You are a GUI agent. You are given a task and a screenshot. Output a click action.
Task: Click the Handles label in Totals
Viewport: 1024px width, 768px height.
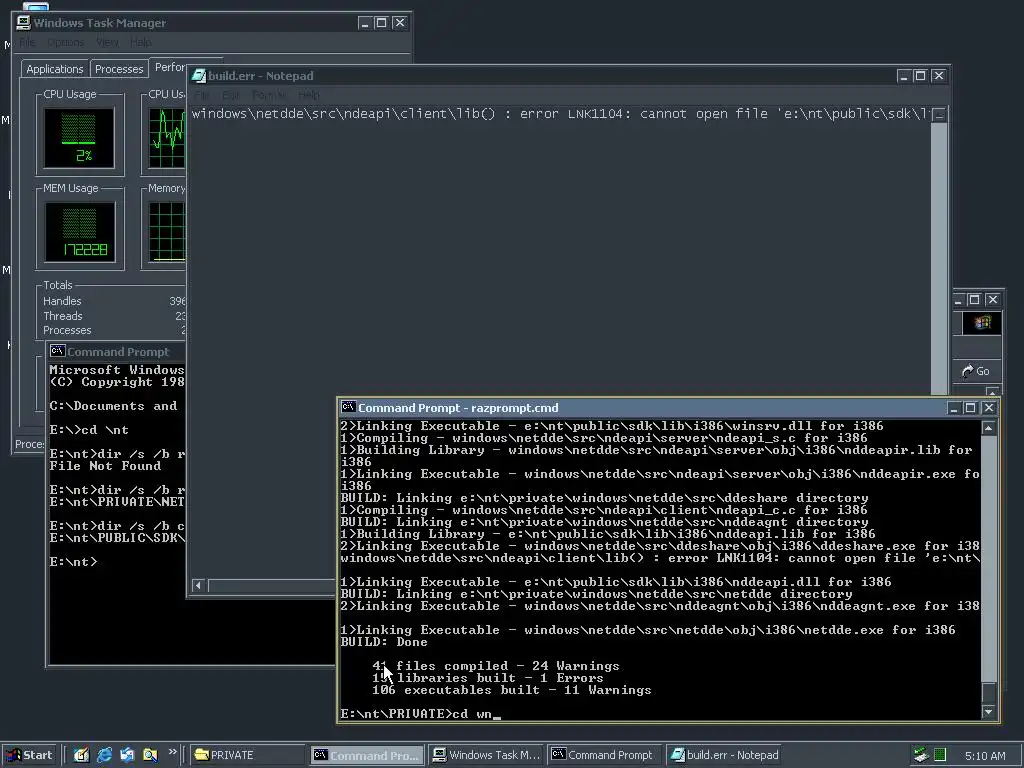click(x=62, y=301)
